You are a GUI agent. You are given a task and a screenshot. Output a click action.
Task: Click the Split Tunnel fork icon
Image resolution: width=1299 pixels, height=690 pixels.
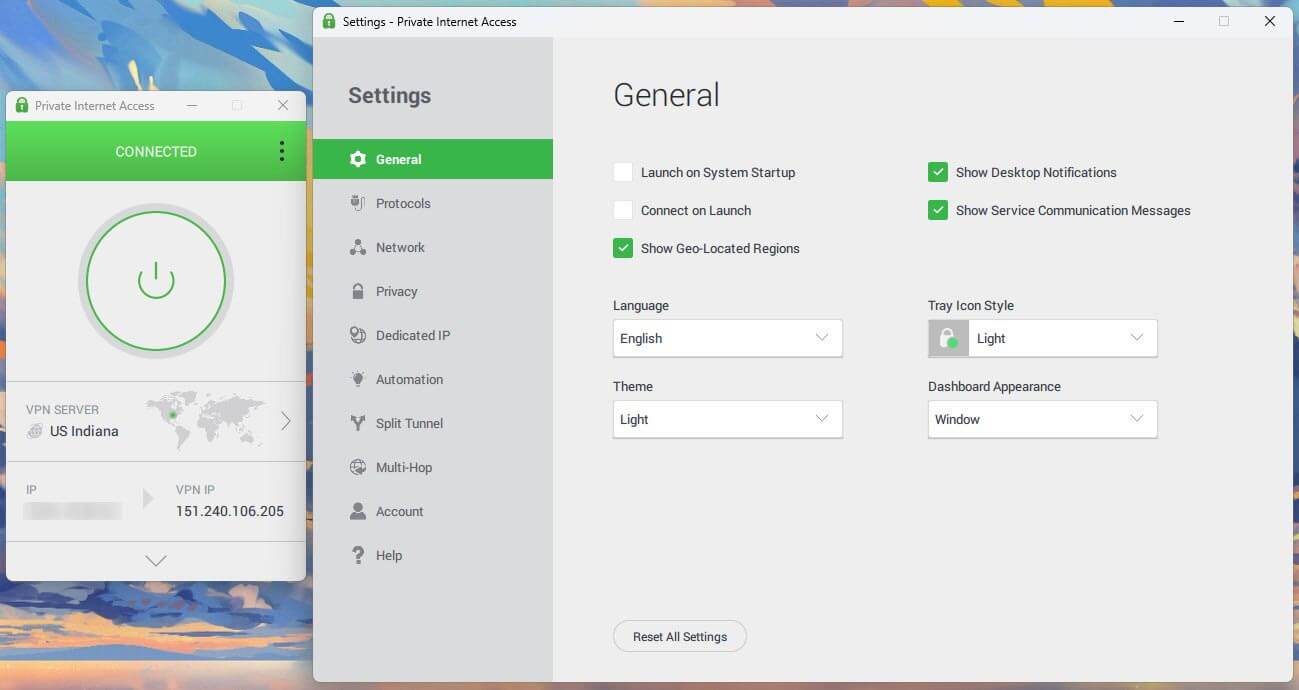coord(358,423)
